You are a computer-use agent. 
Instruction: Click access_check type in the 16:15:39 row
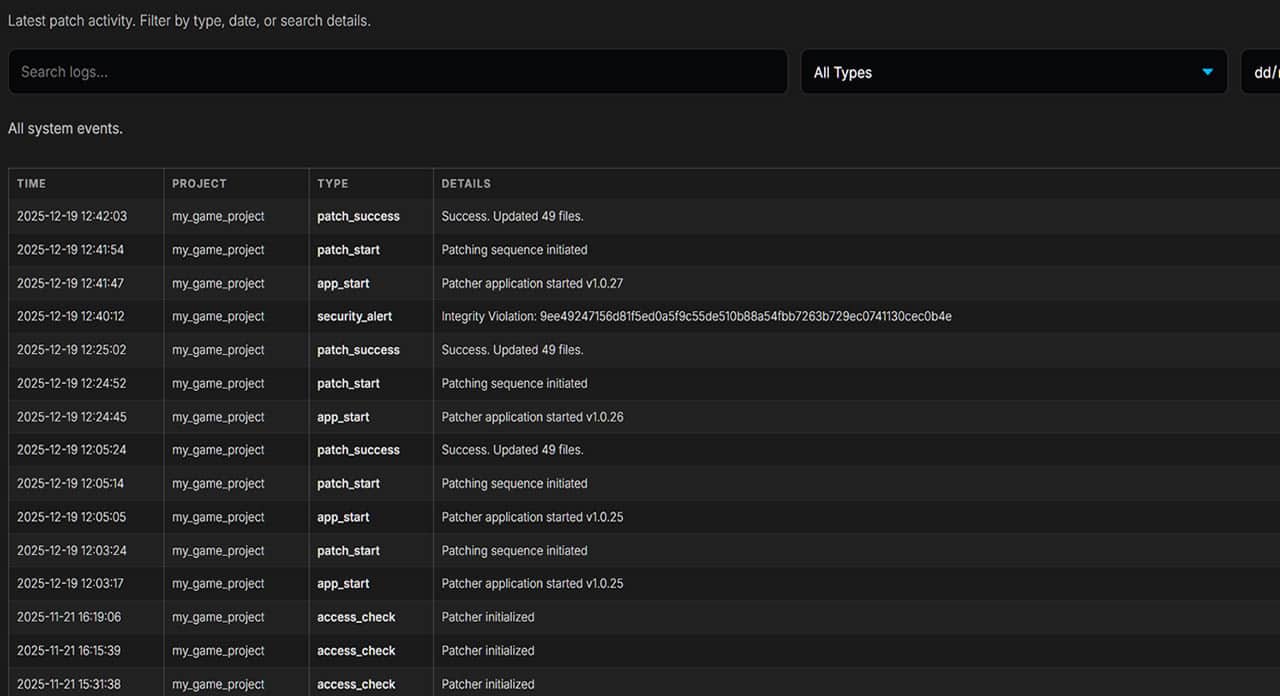click(356, 650)
